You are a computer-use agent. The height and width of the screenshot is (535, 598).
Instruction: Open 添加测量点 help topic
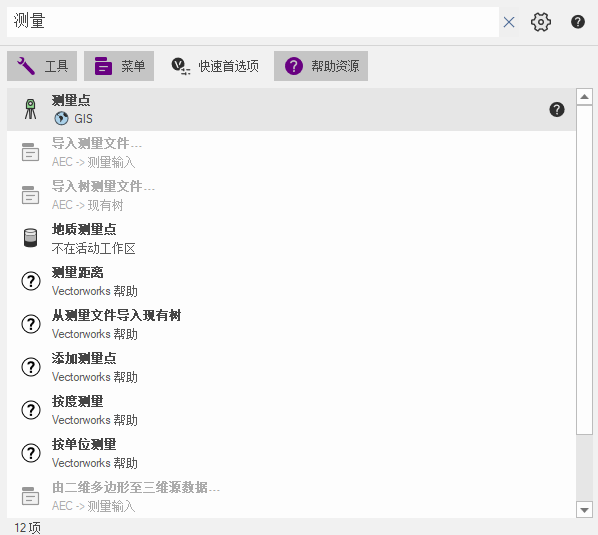click(x=291, y=367)
